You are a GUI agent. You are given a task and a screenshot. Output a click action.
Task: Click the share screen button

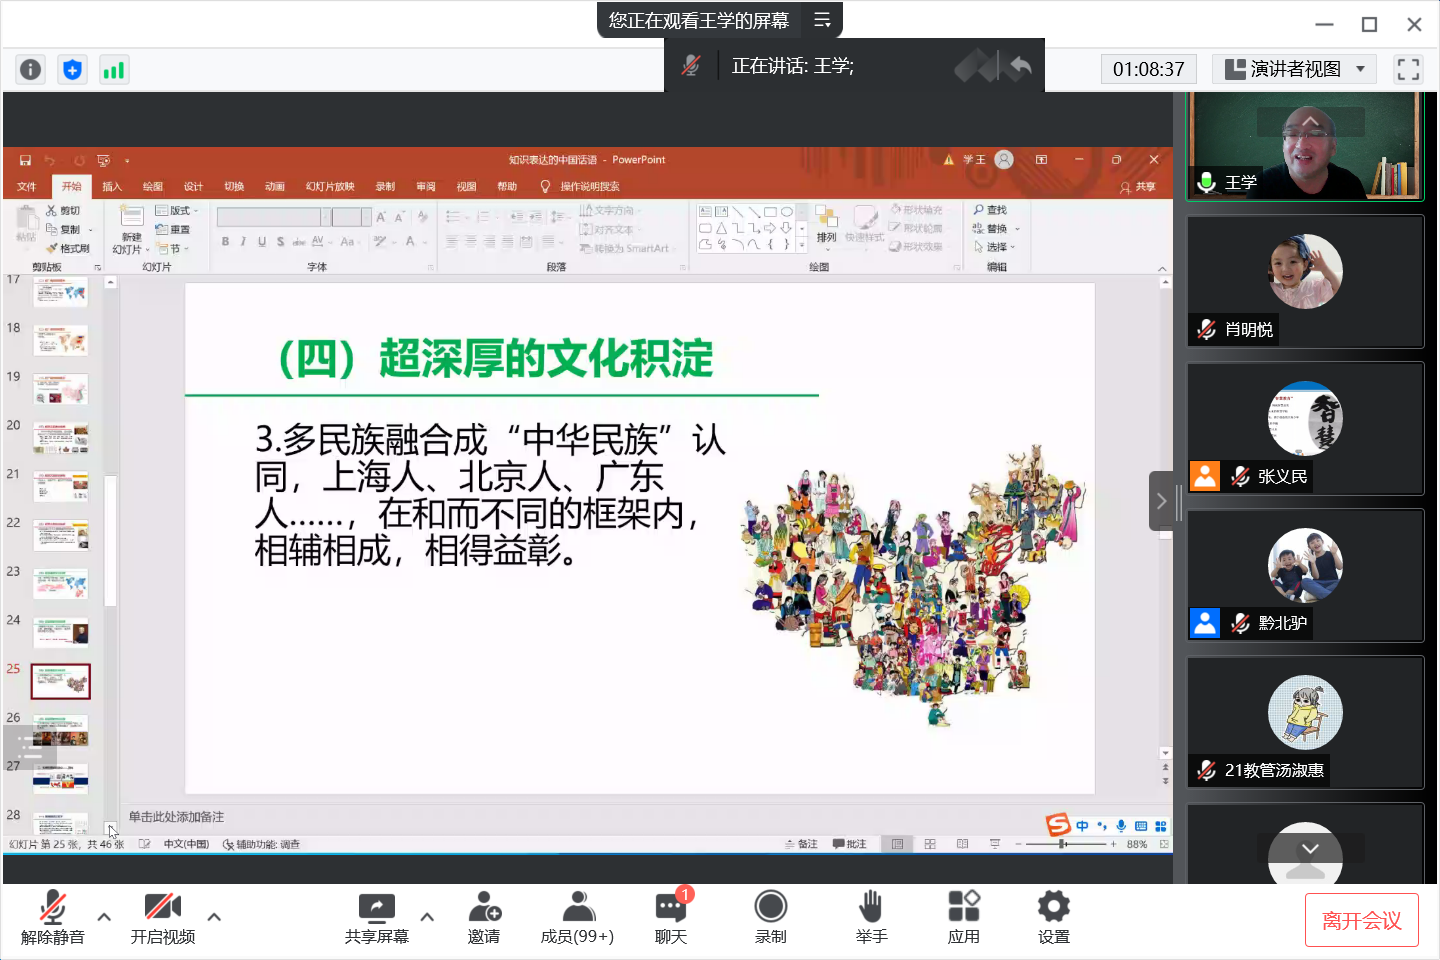tap(376, 916)
